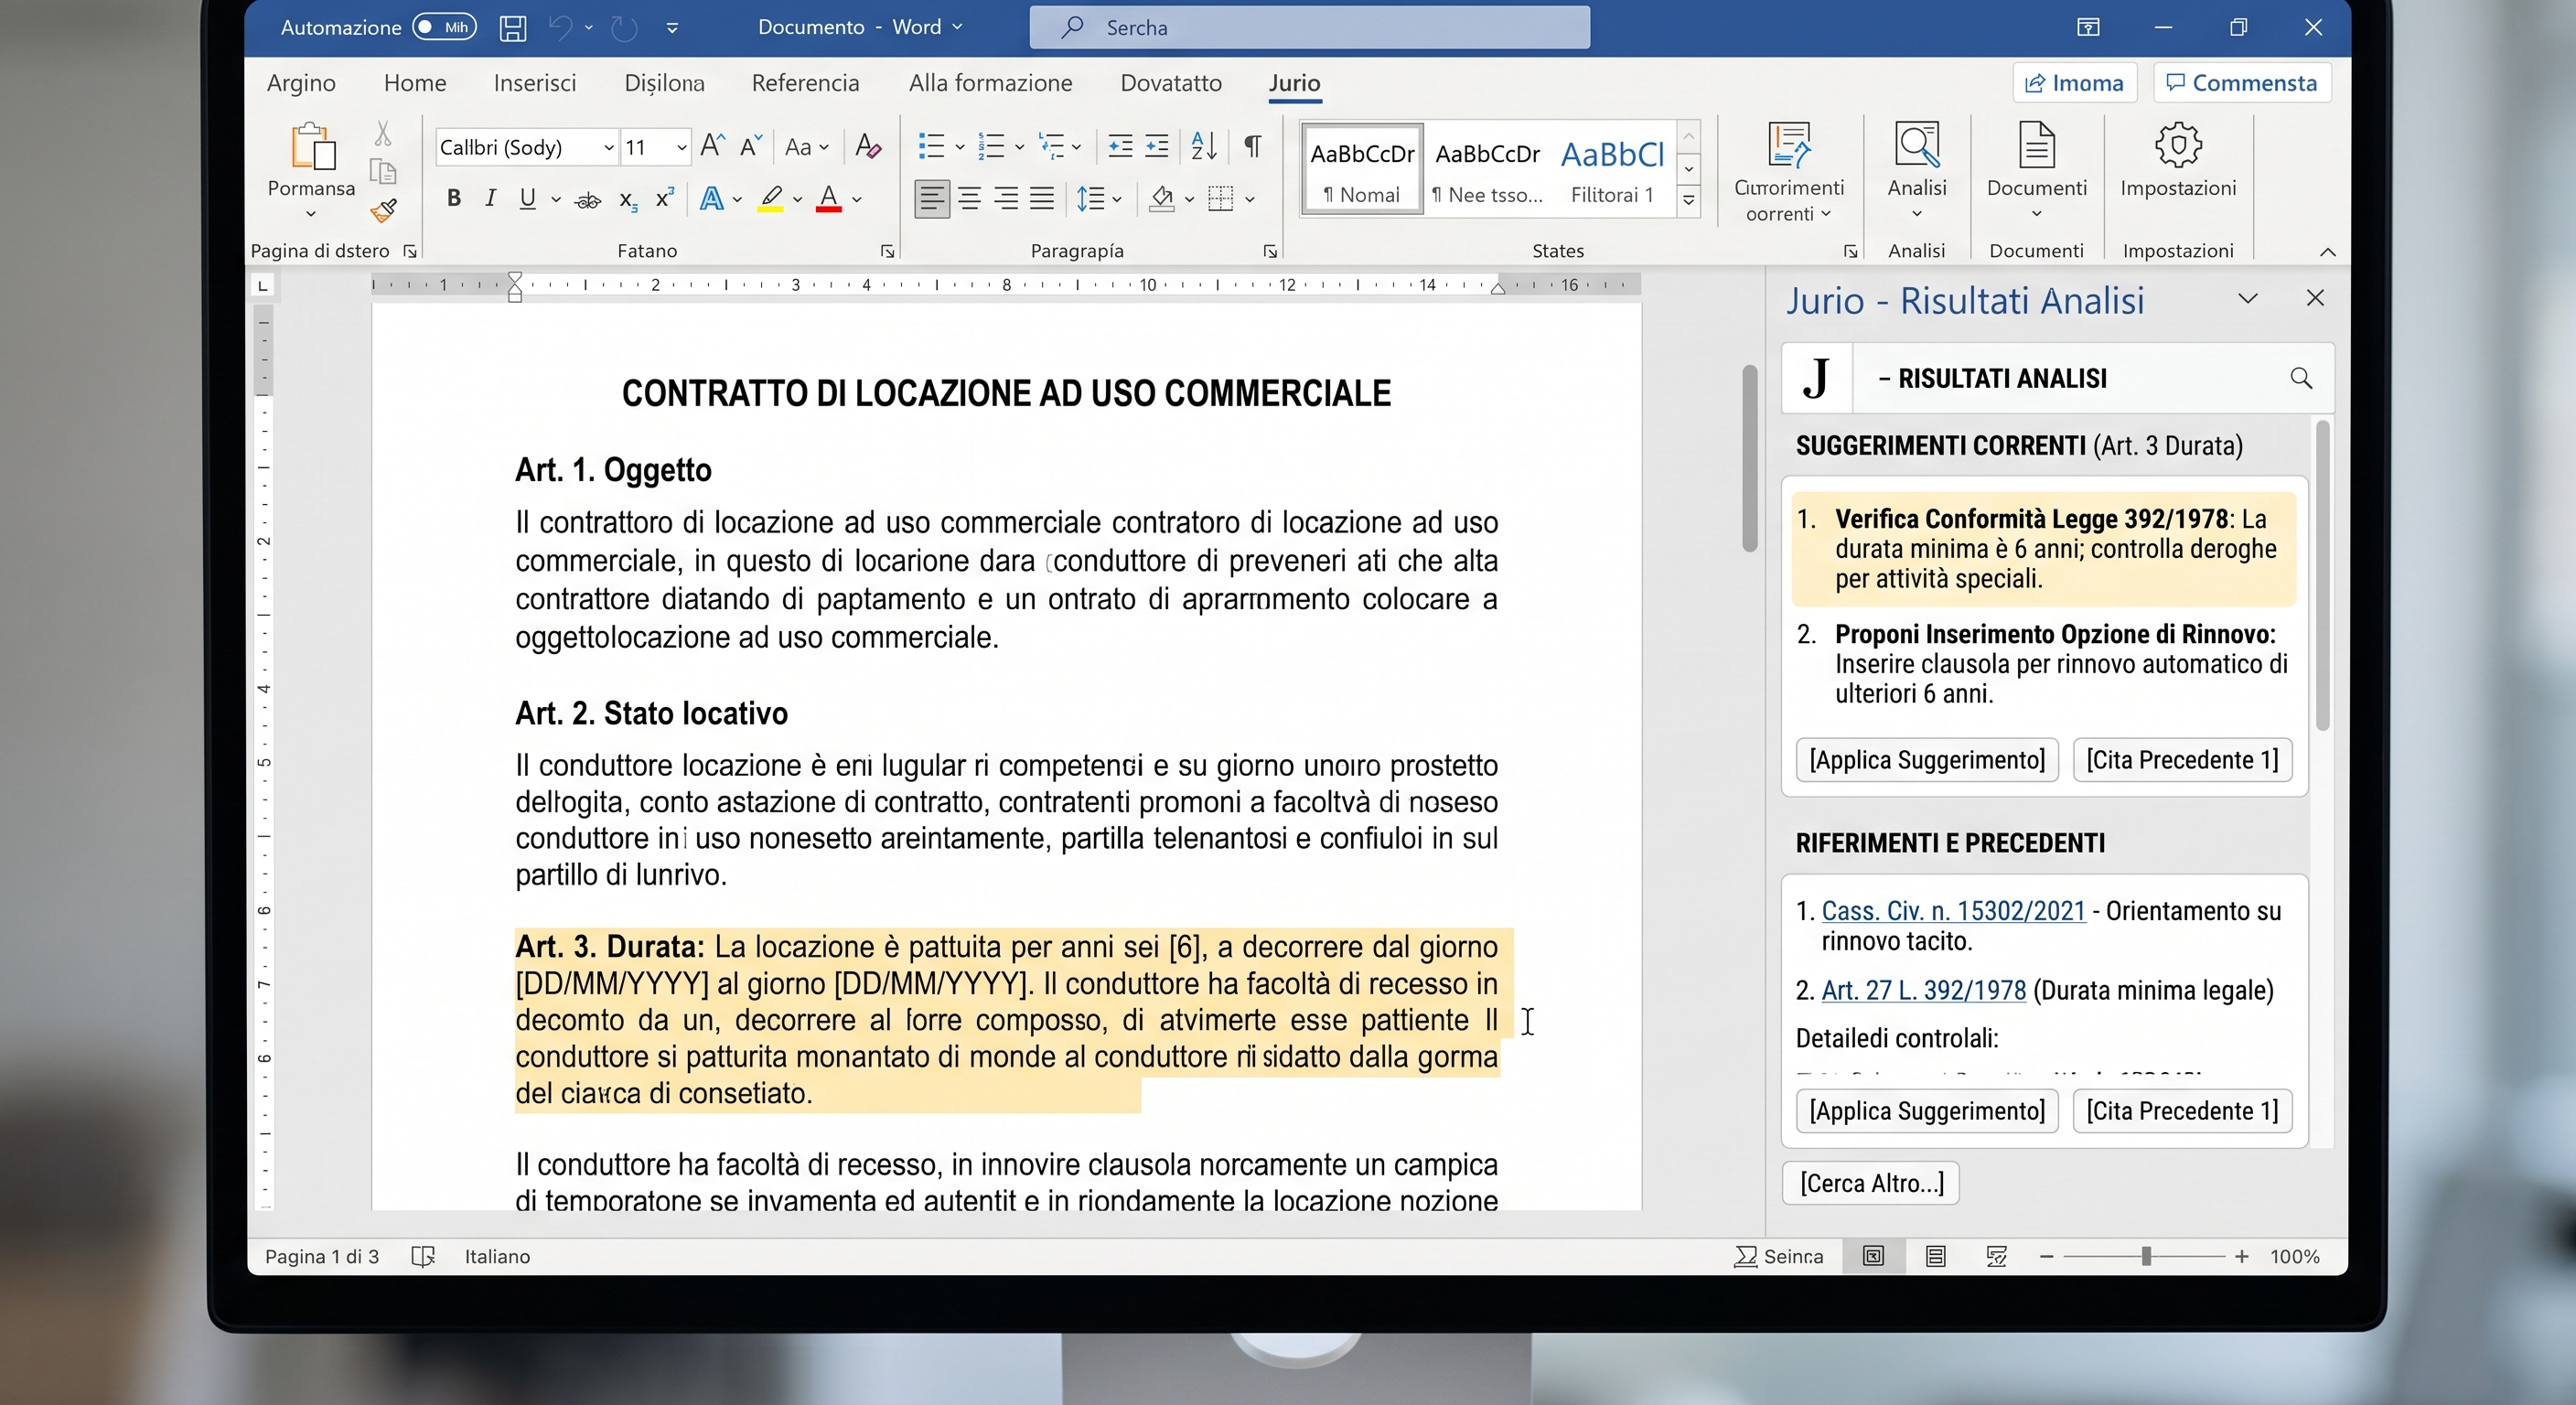The width and height of the screenshot is (2576, 1405).
Task: Open the ribbon display options icon
Action: coord(2088,27)
